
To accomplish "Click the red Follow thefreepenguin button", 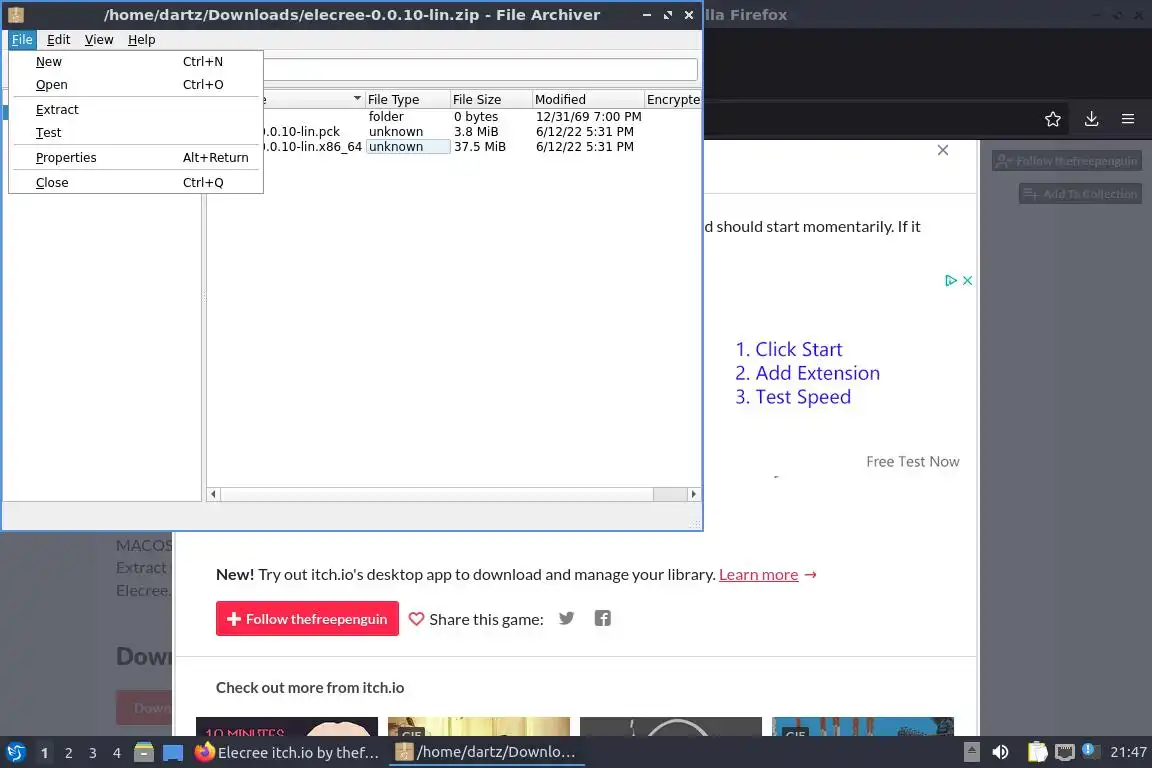I will (307, 619).
